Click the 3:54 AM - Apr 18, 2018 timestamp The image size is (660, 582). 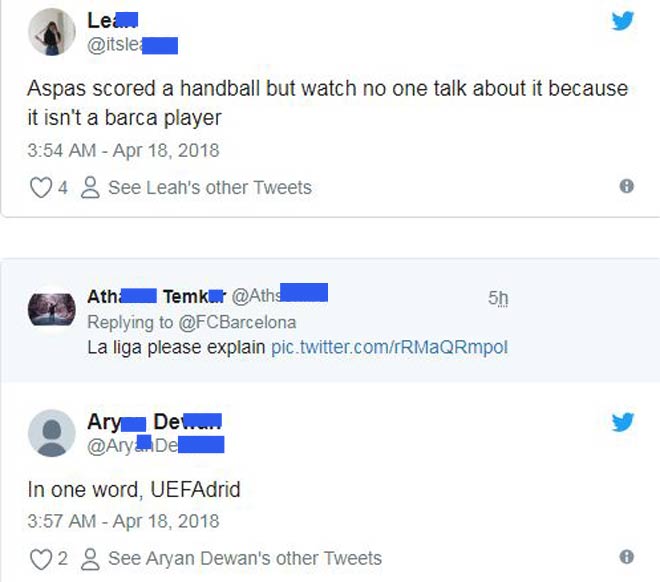pos(123,151)
